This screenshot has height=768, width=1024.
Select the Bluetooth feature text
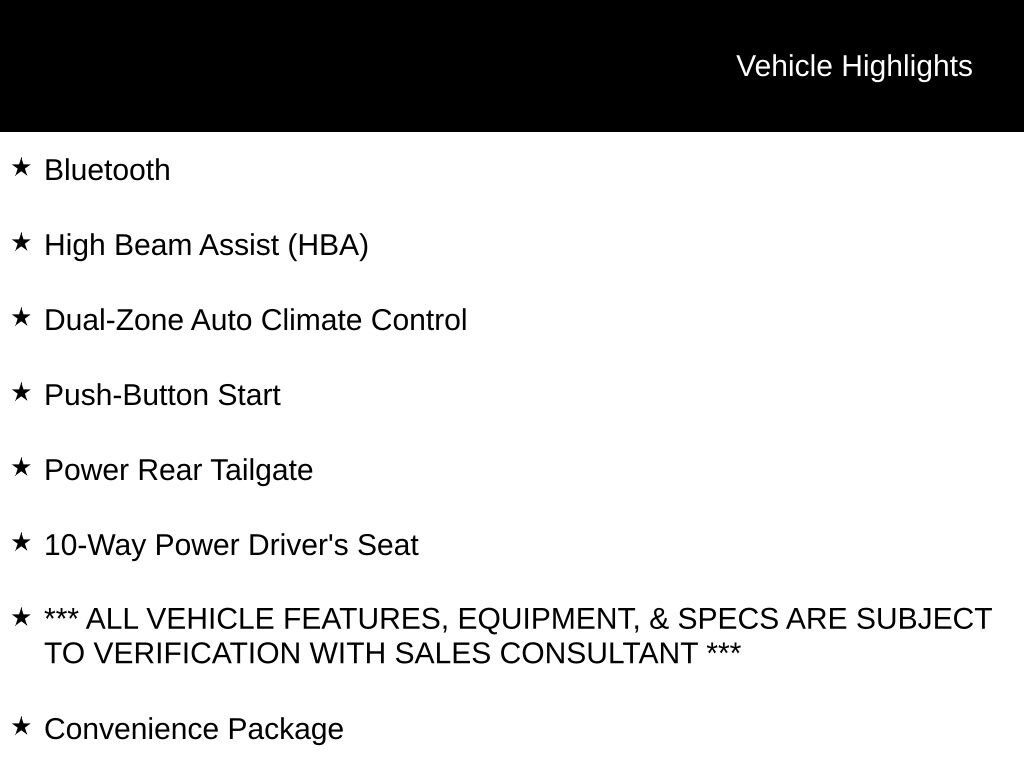point(107,170)
